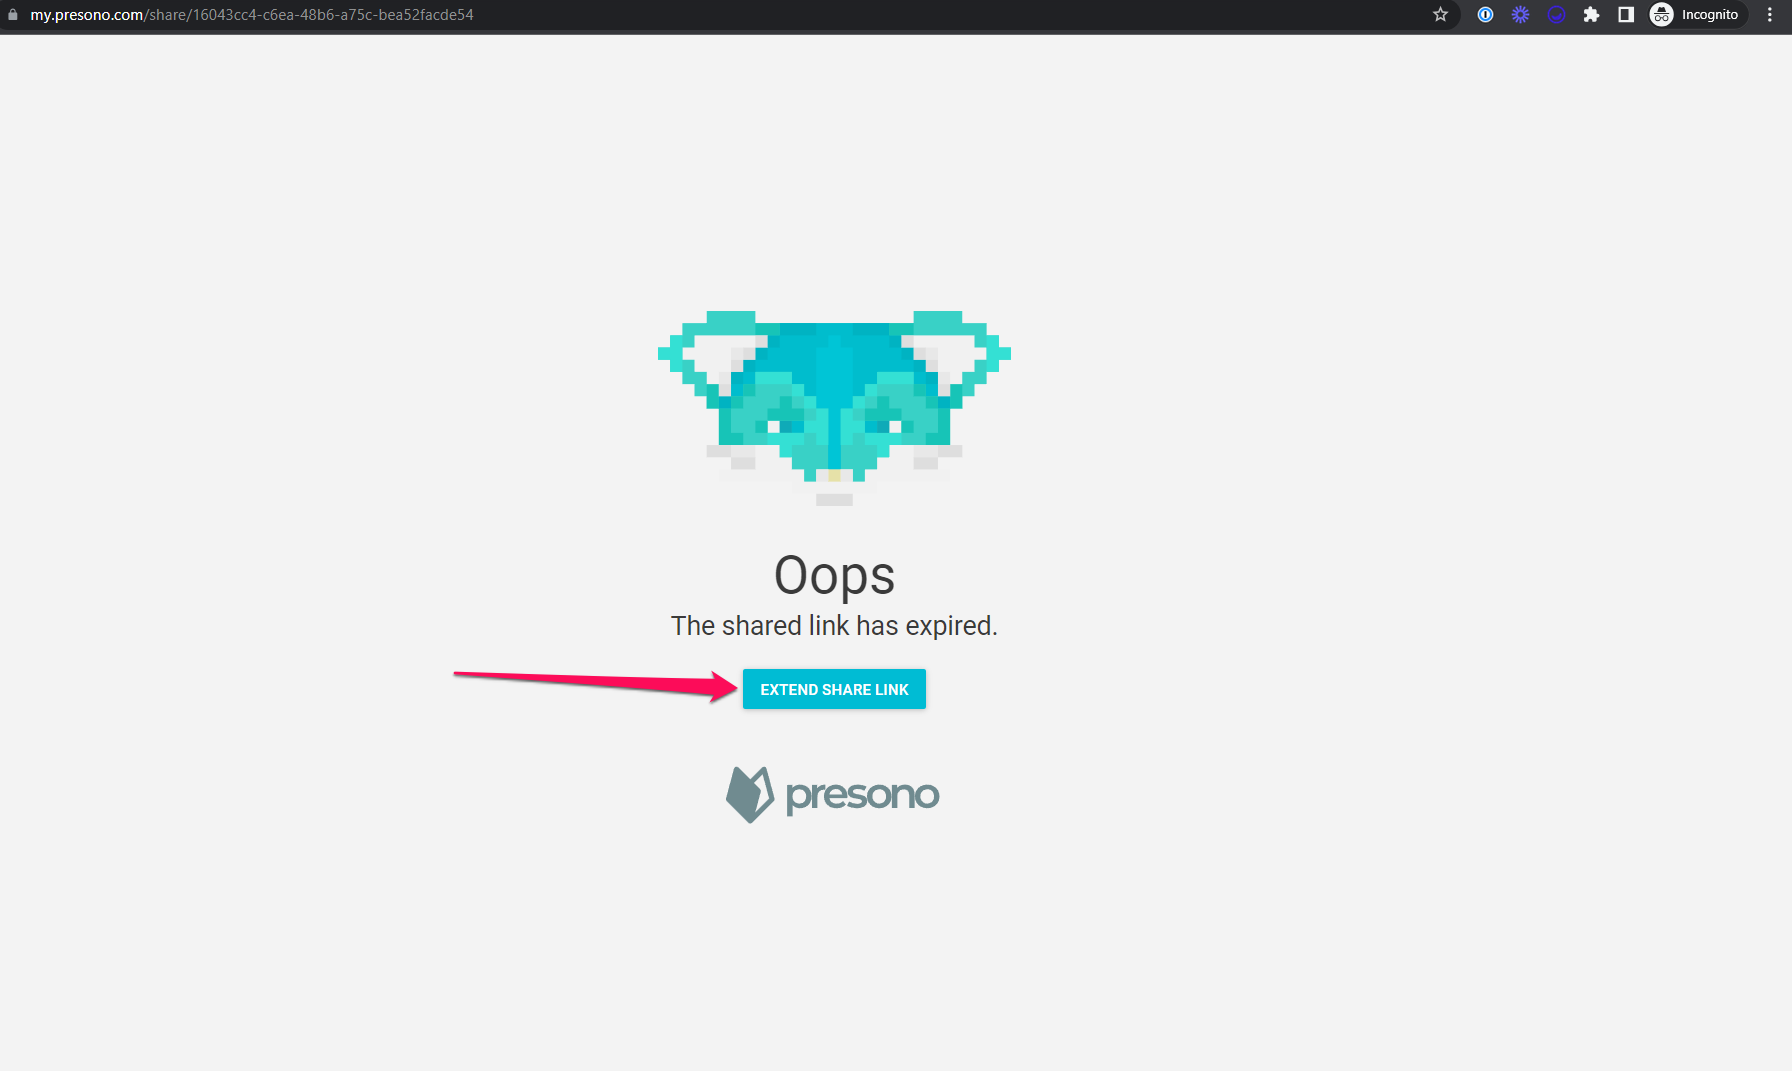Click the Extend Share Link button
1792x1071 pixels.
pyautogui.click(x=834, y=689)
